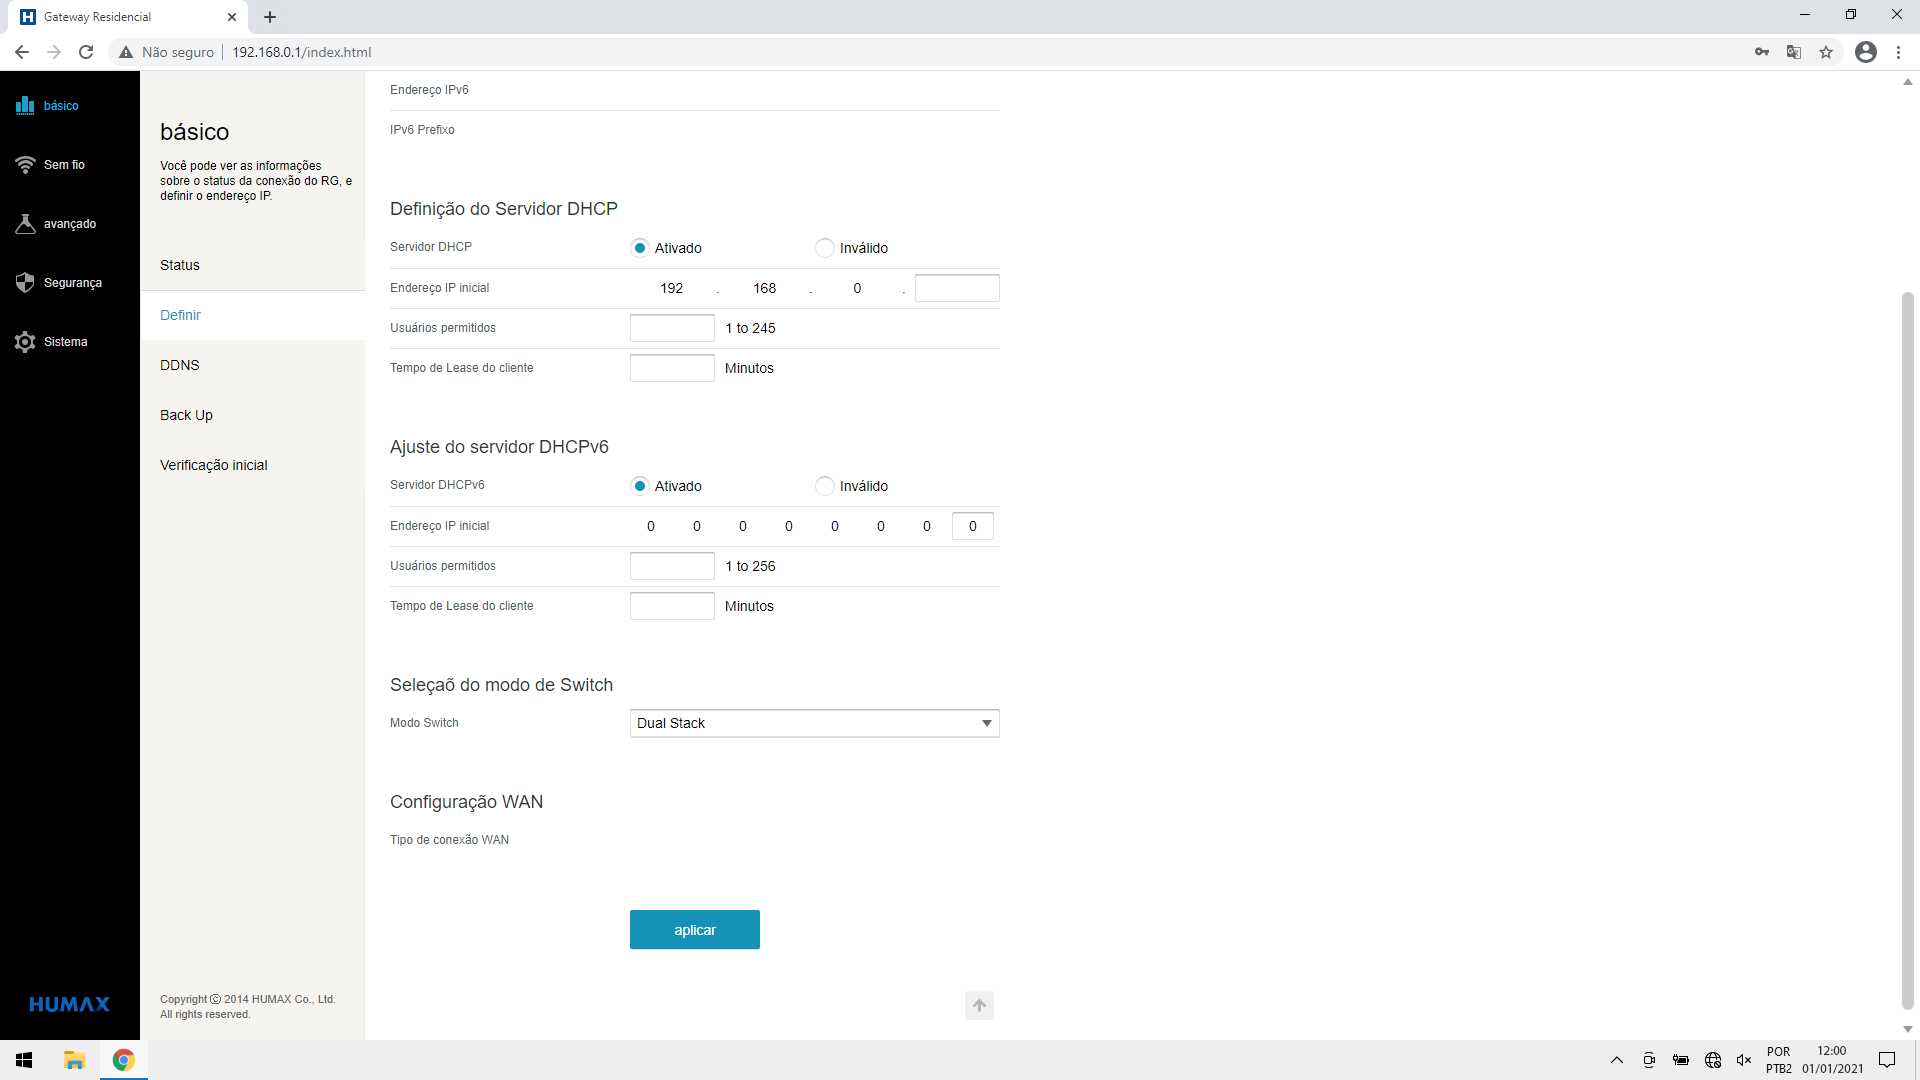The width and height of the screenshot is (1920, 1080).
Task: Click the aplicar button
Action: [695, 930]
